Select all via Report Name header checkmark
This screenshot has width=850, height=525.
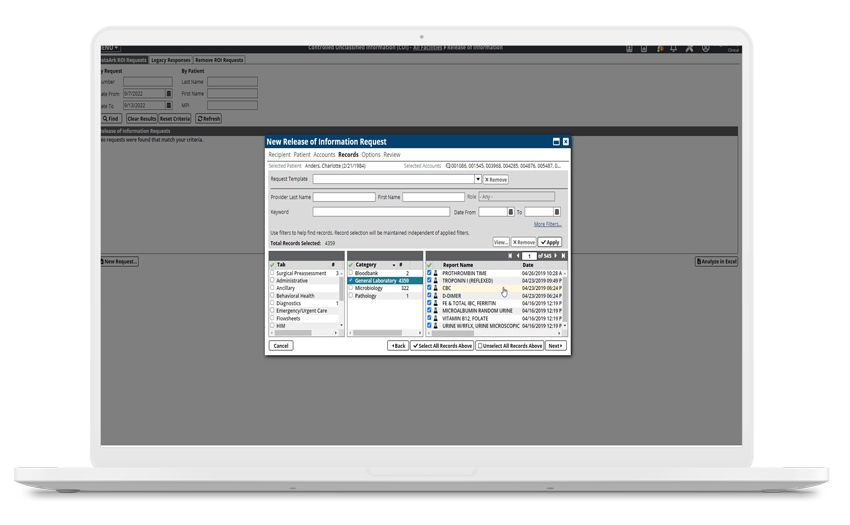[x=429, y=265]
